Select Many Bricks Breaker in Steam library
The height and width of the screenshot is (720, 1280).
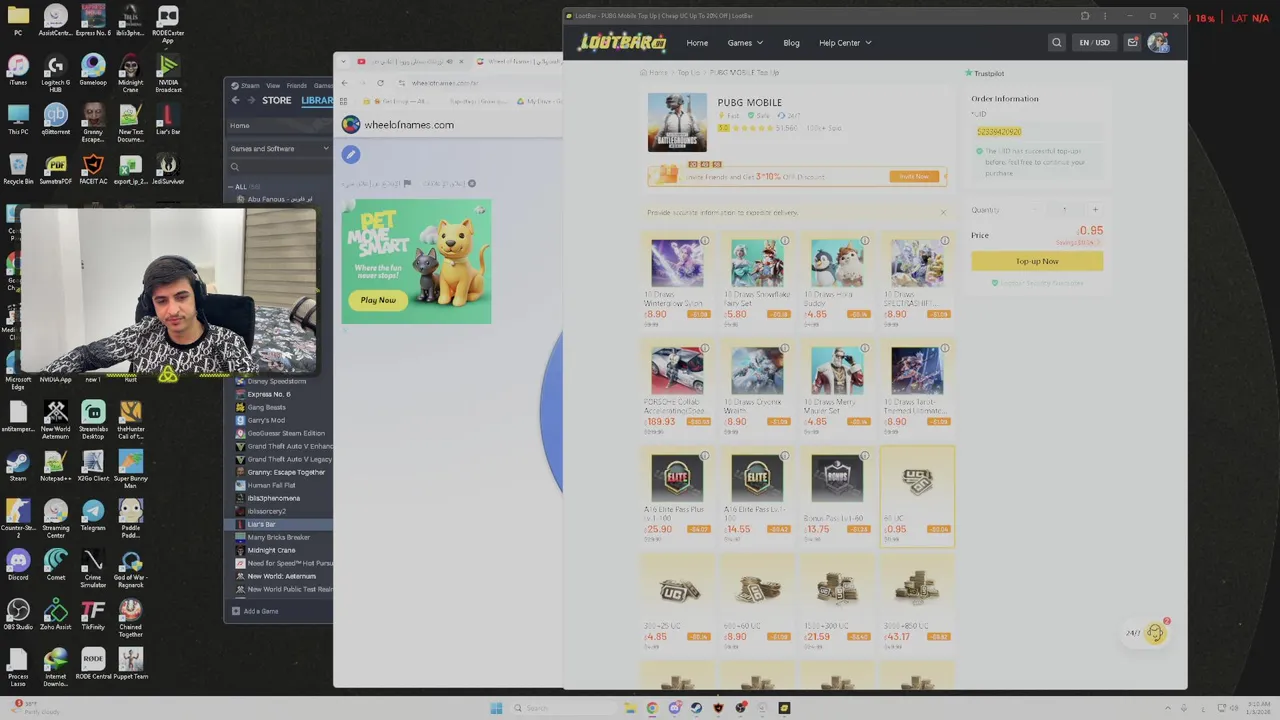[280, 537]
